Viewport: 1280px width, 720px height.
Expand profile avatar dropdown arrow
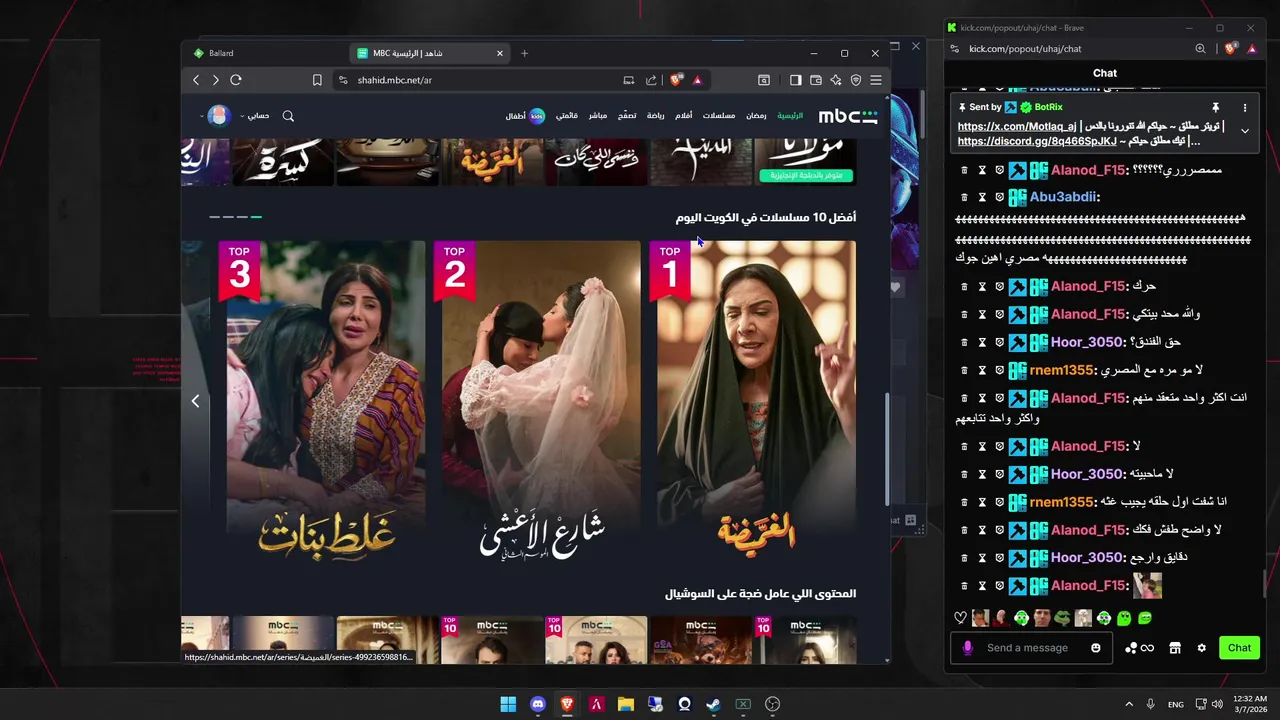(201, 116)
